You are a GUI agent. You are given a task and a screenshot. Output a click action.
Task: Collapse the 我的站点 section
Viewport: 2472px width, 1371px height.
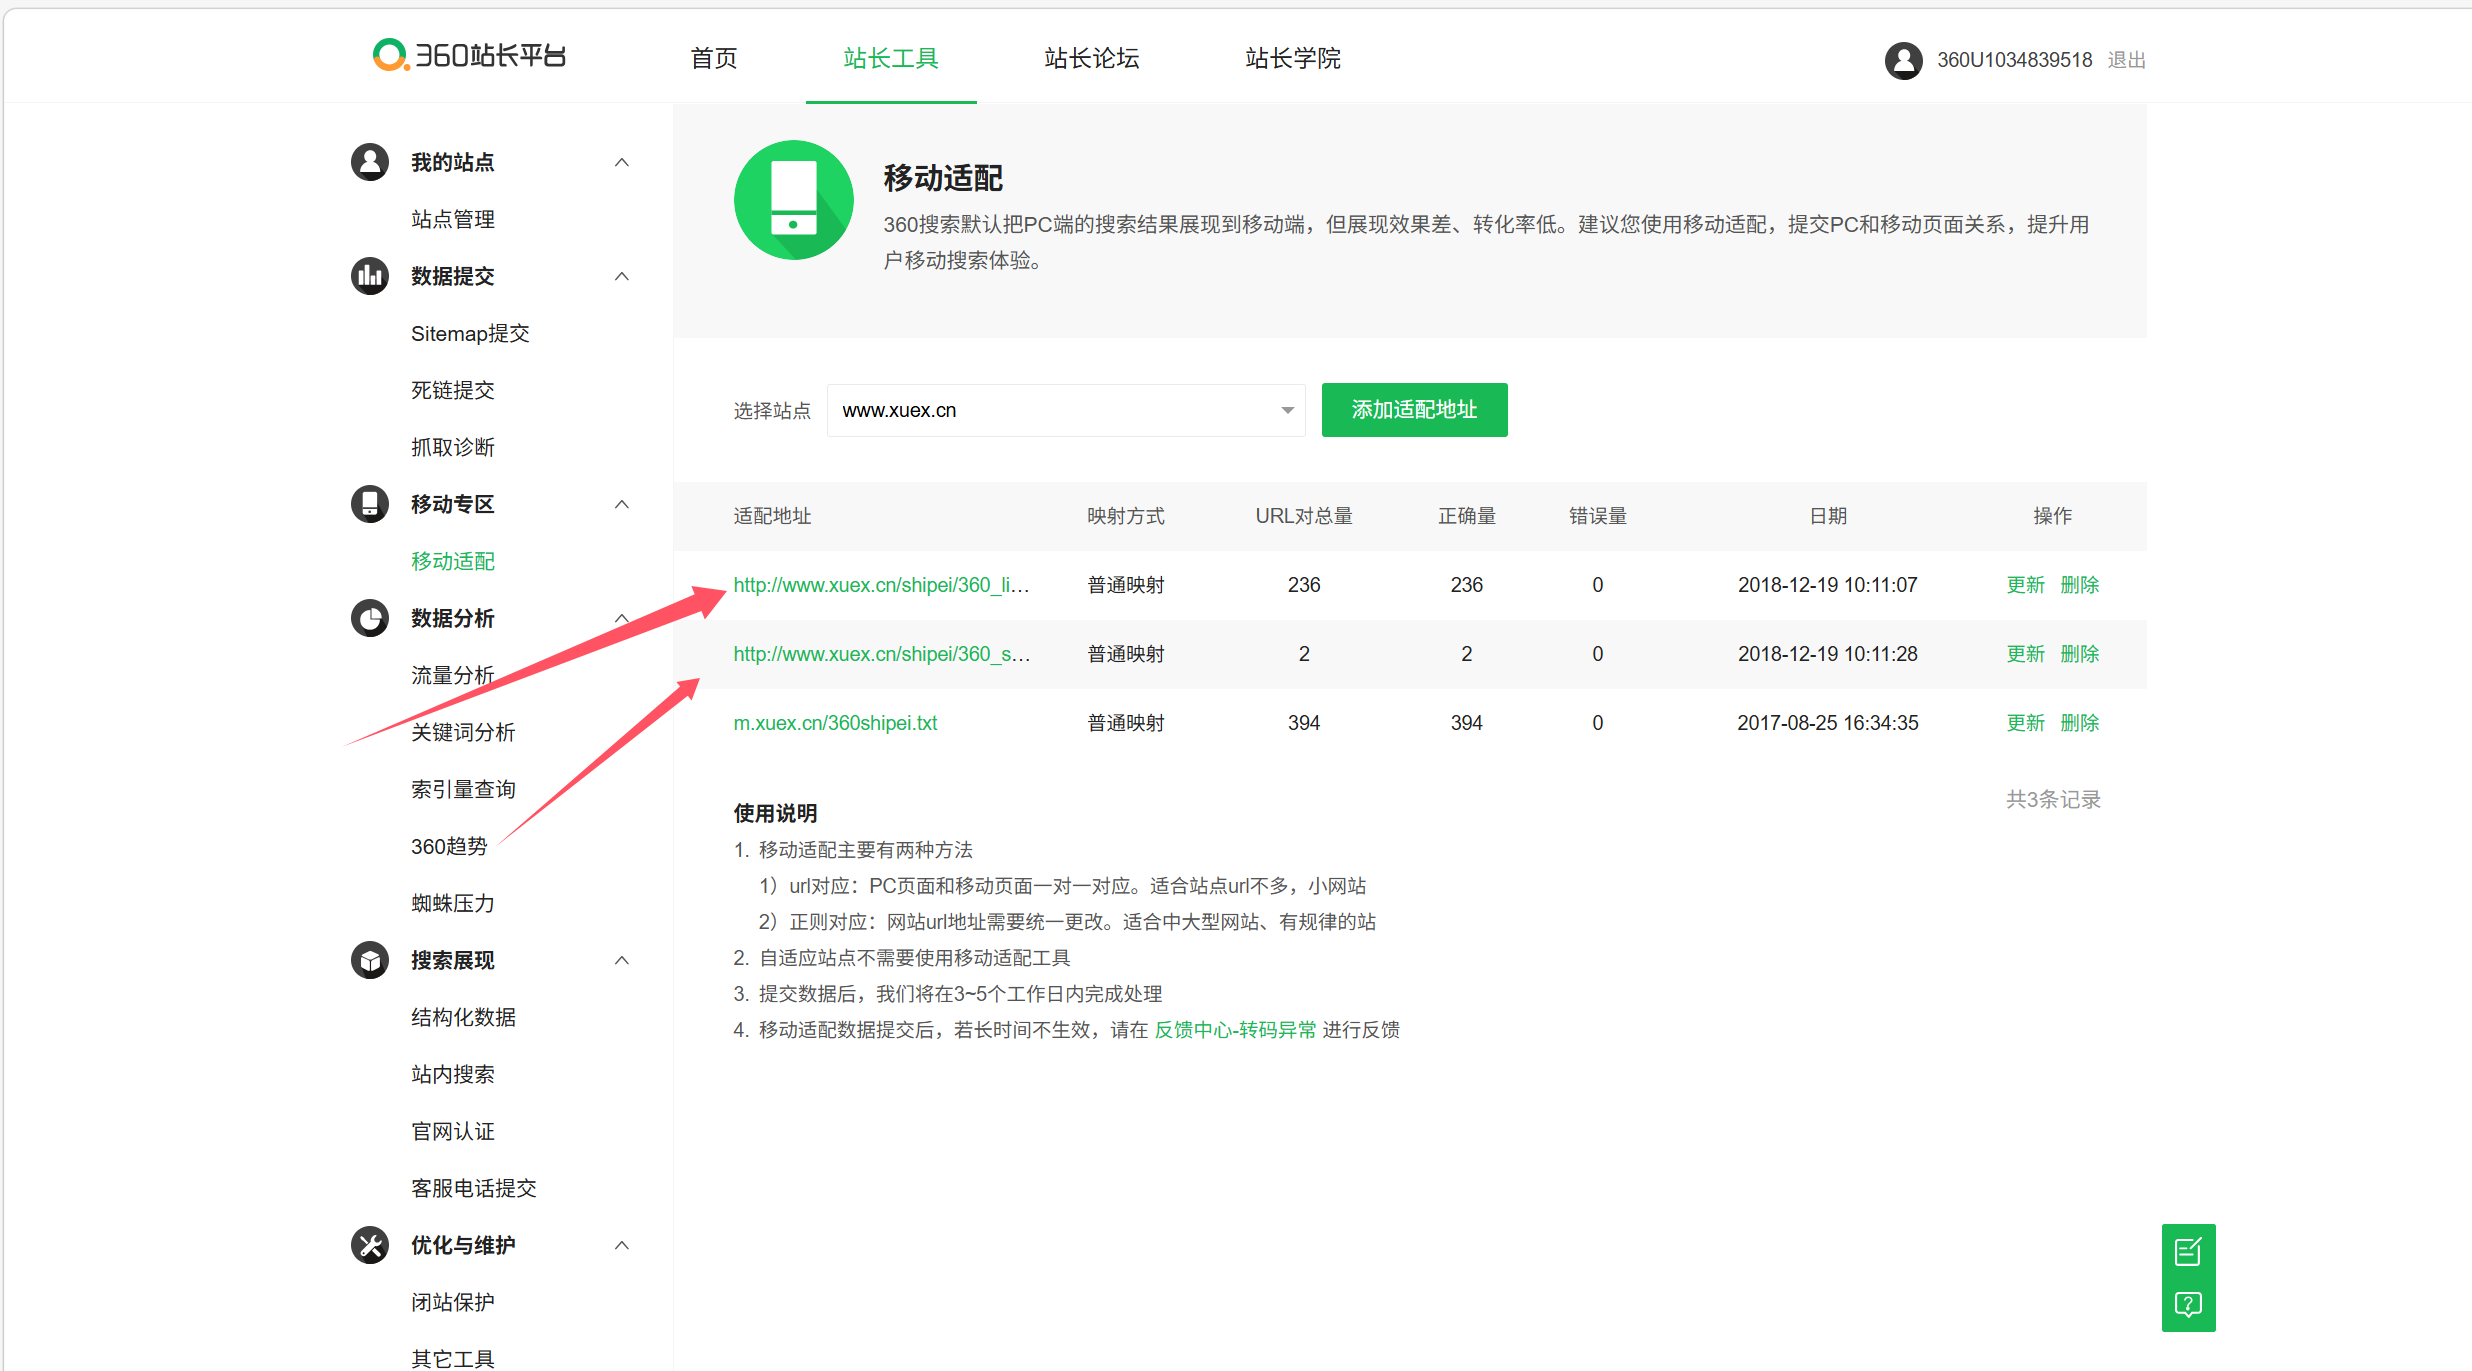pyautogui.click(x=622, y=162)
